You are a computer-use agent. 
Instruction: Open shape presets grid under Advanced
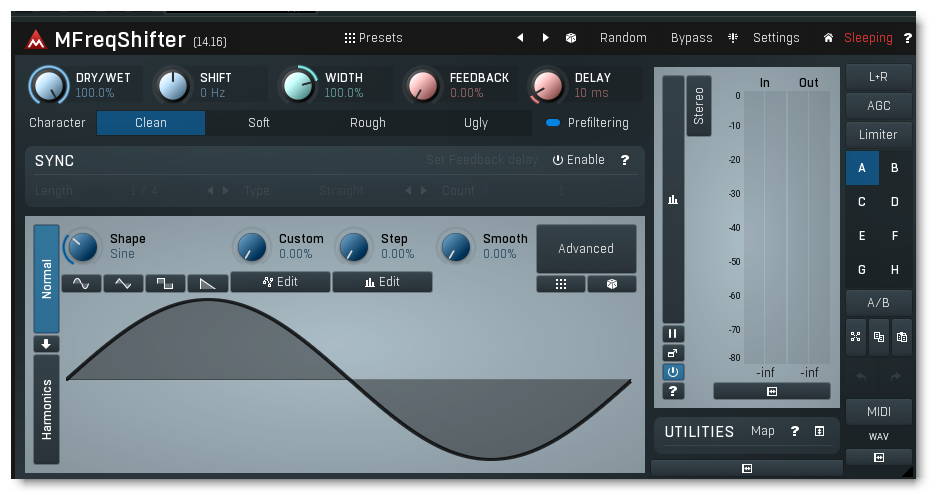(x=561, y=284)
